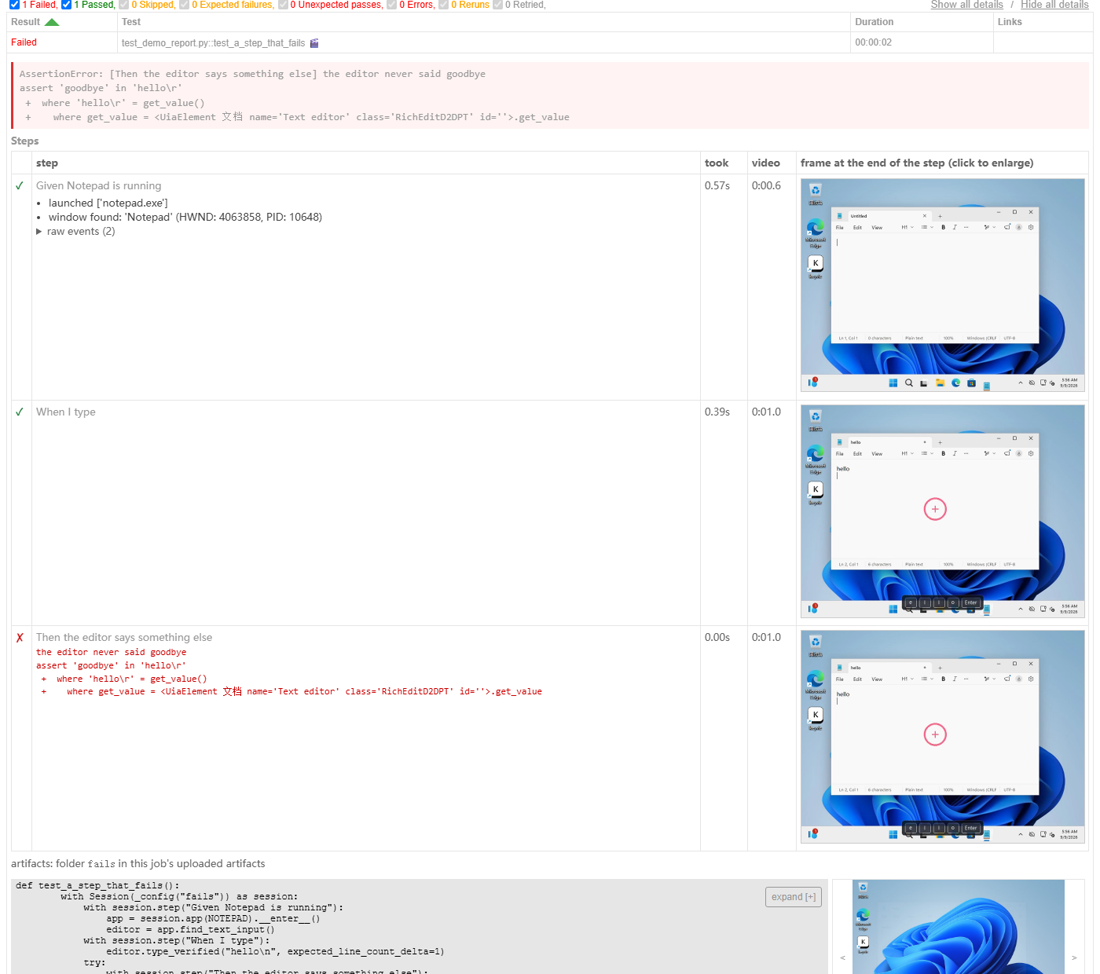Jump to video time of failed Then step
Viewport: 1100px width, 974px height.
pos(766,637)
